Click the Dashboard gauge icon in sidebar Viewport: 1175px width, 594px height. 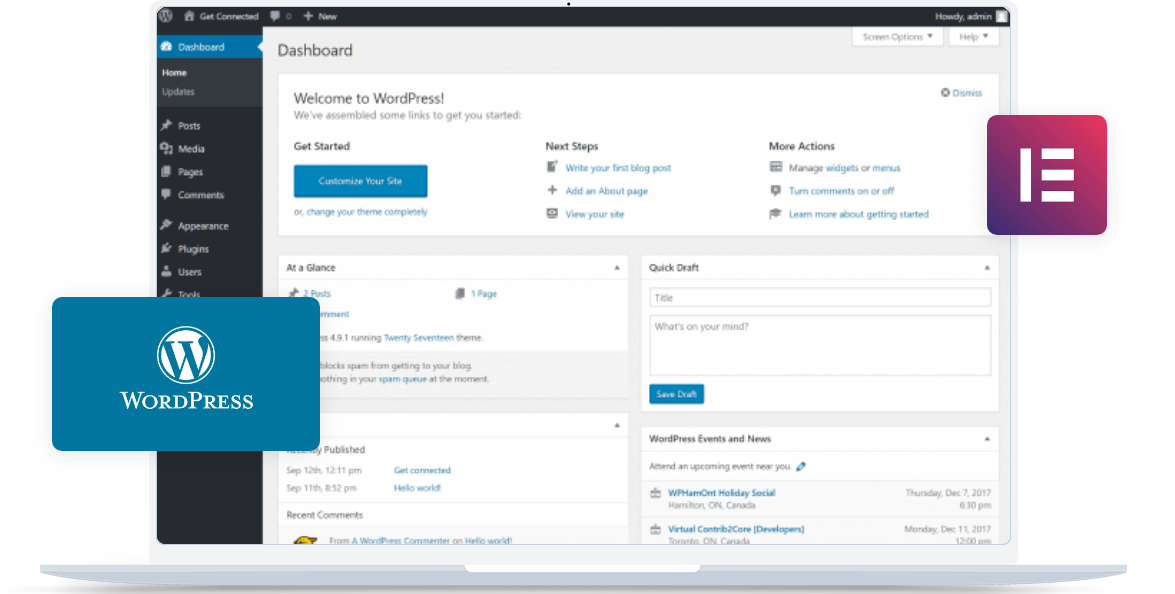coord(166,46)
